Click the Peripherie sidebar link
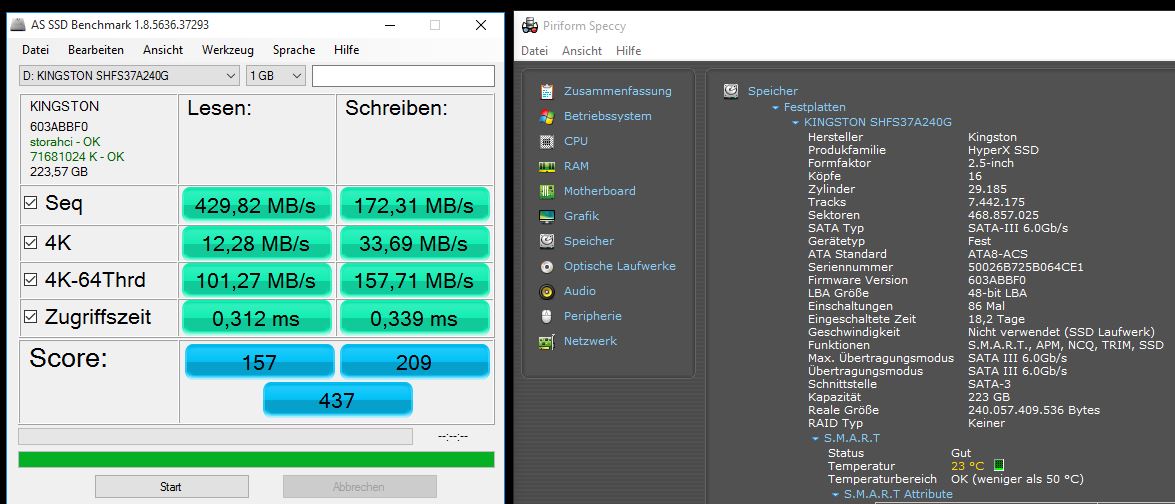The height and width of the screenshot is (504, 1175). click(x=593, y=316)
